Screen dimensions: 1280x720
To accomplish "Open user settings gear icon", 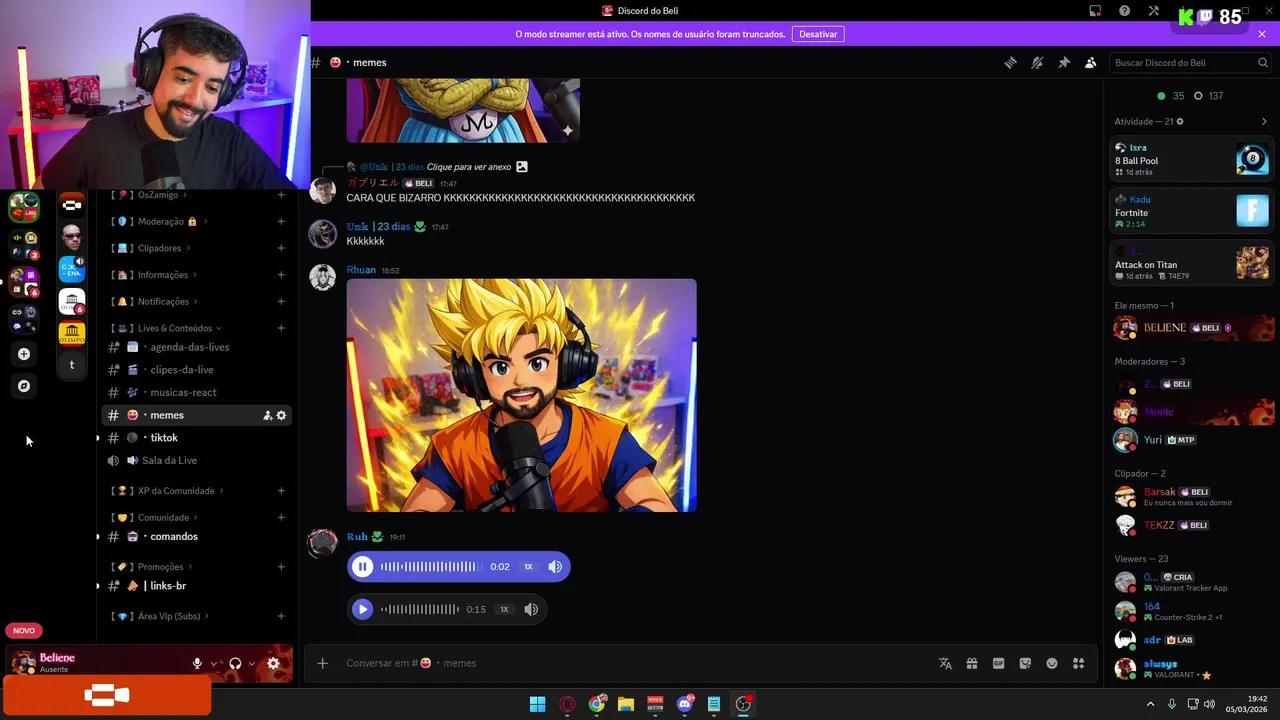I will pyautogui.click(x=273, y=663).
